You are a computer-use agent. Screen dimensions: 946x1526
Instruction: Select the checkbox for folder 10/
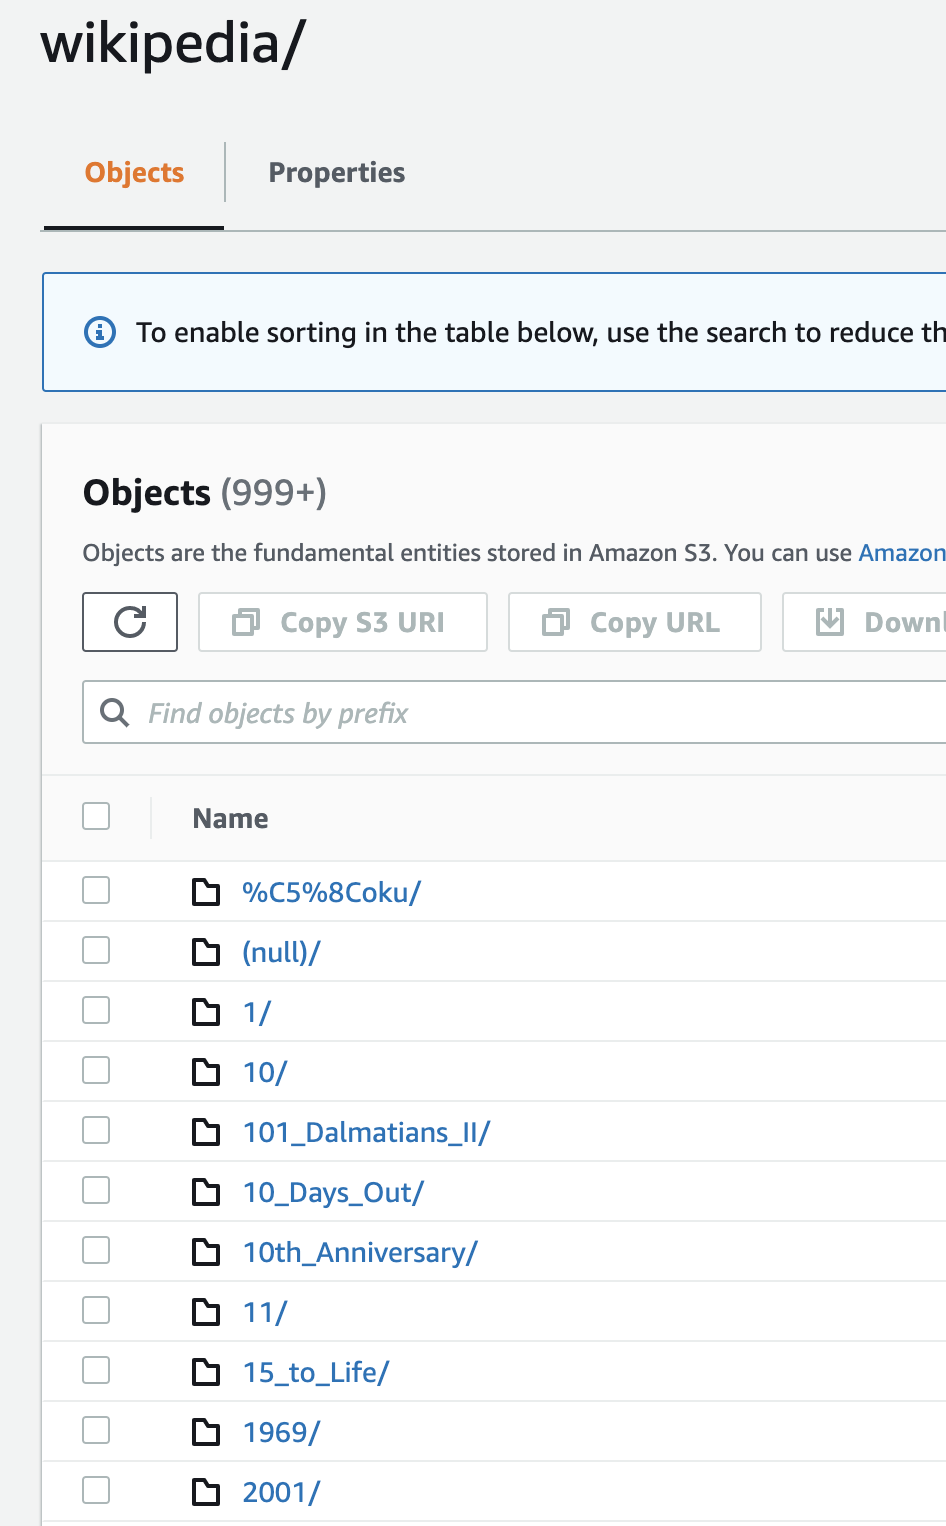pos(96,1070)
